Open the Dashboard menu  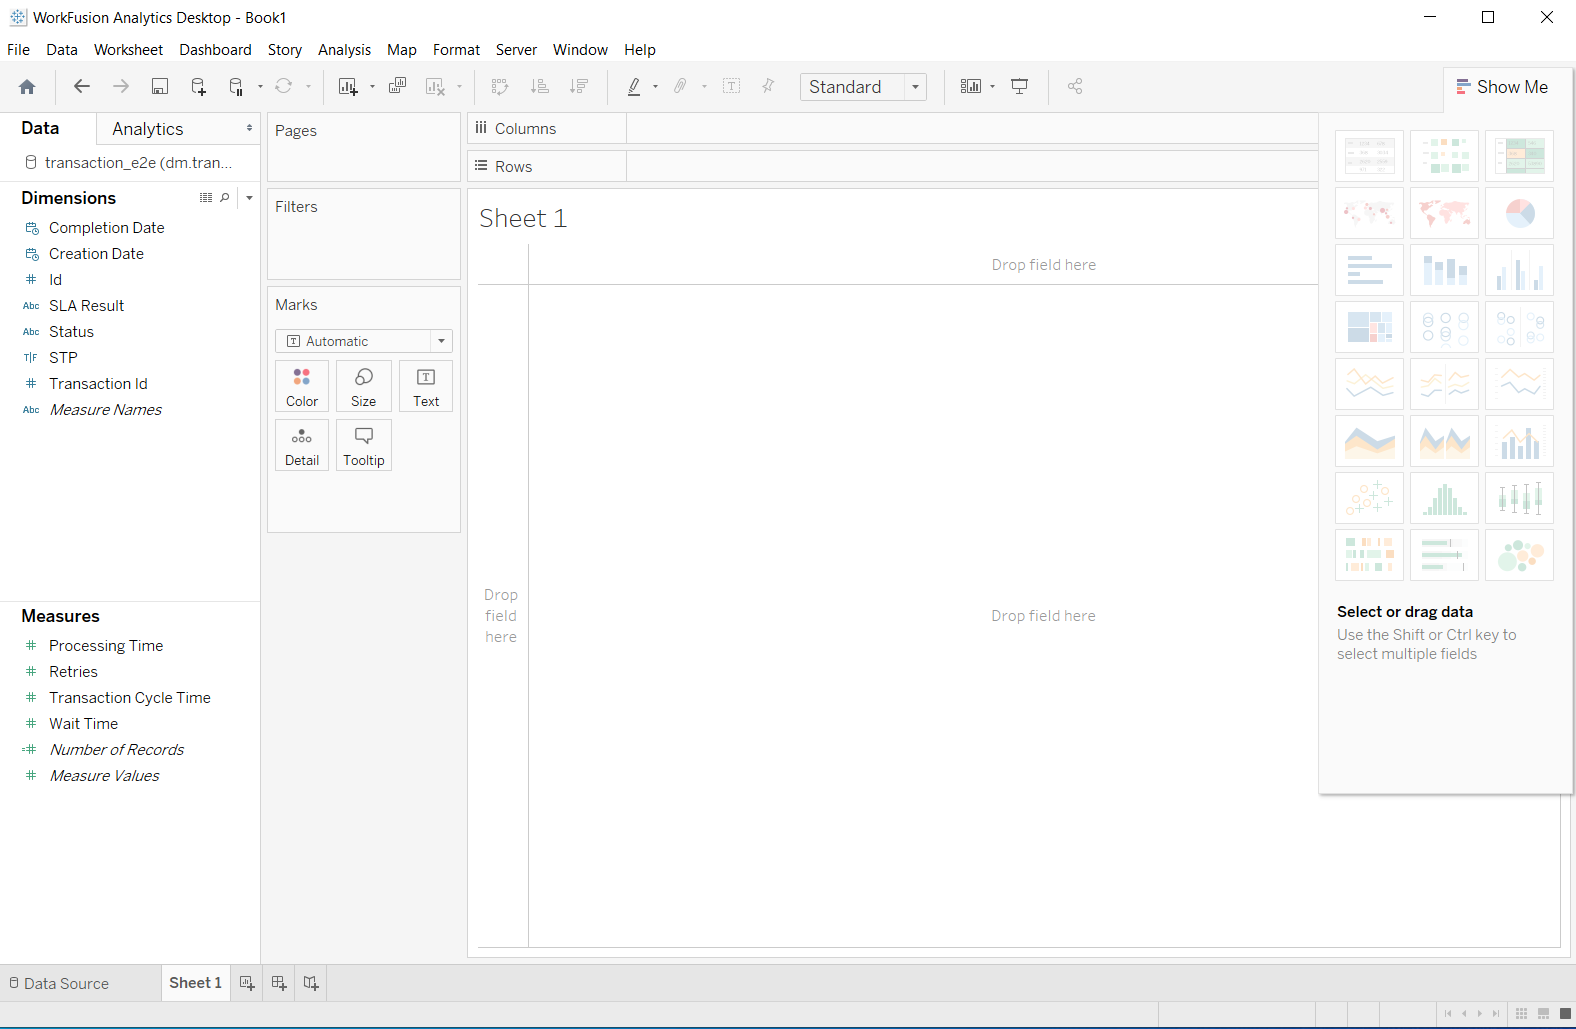(x=215, y=50)
